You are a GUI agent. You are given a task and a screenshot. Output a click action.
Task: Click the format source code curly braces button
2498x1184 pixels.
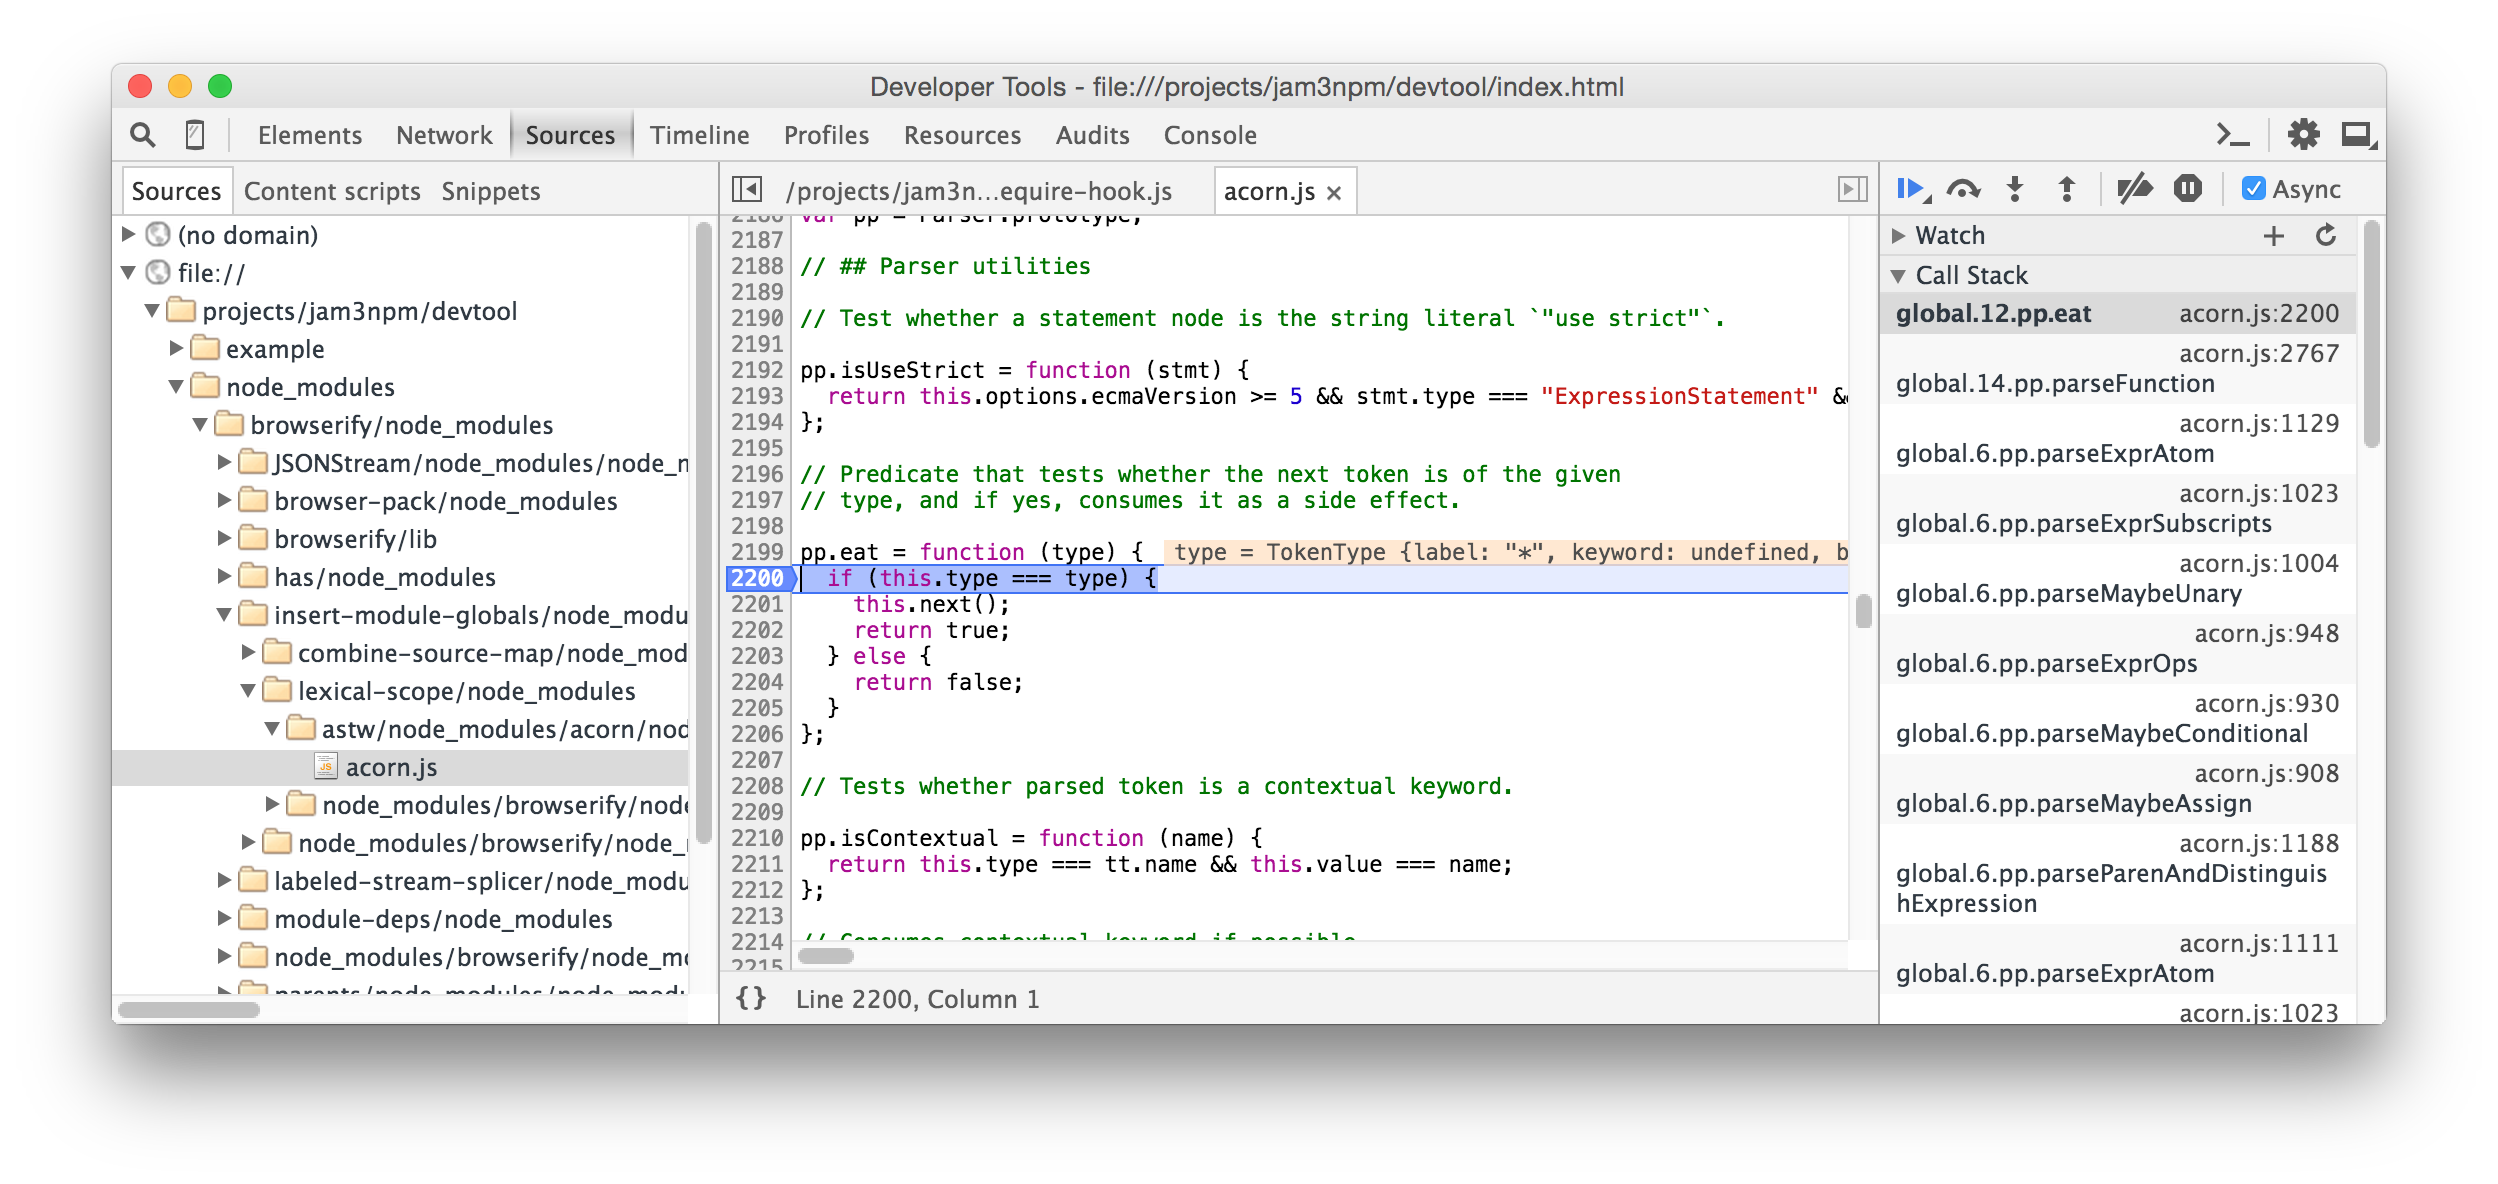coord(752,999)
